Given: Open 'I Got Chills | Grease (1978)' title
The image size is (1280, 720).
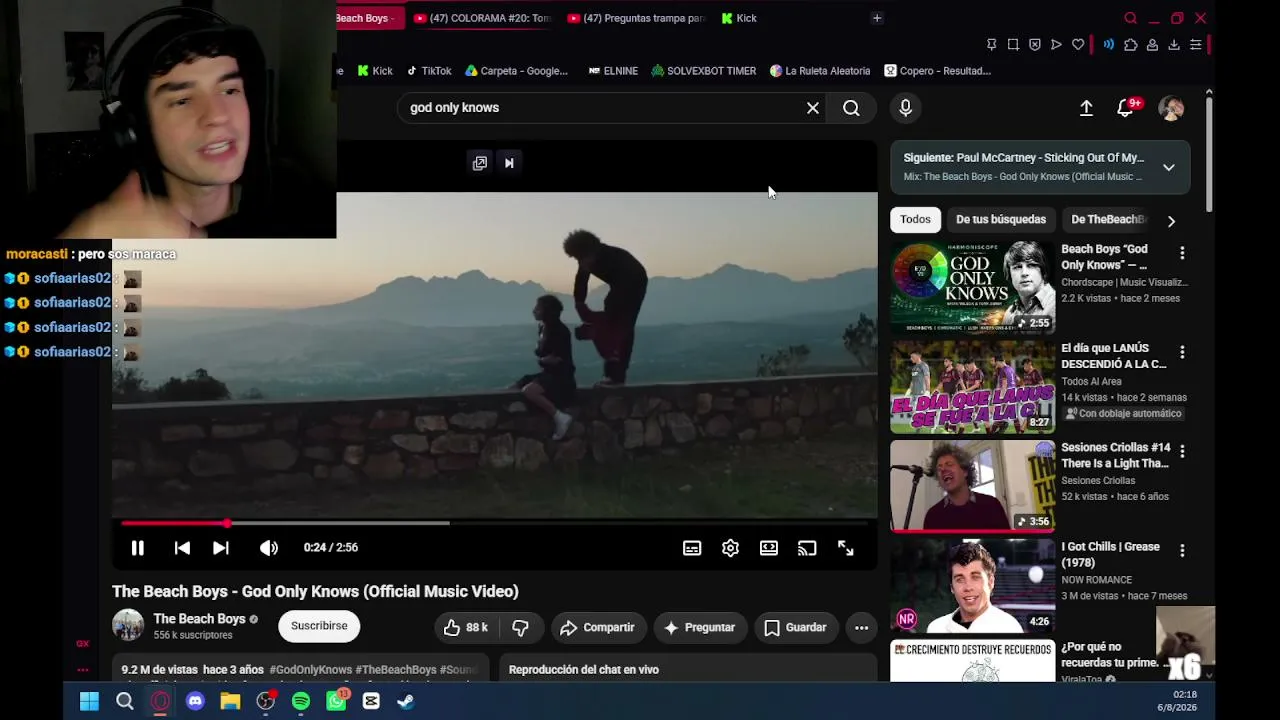Looking at the screenshot, I should [1110, 555].
